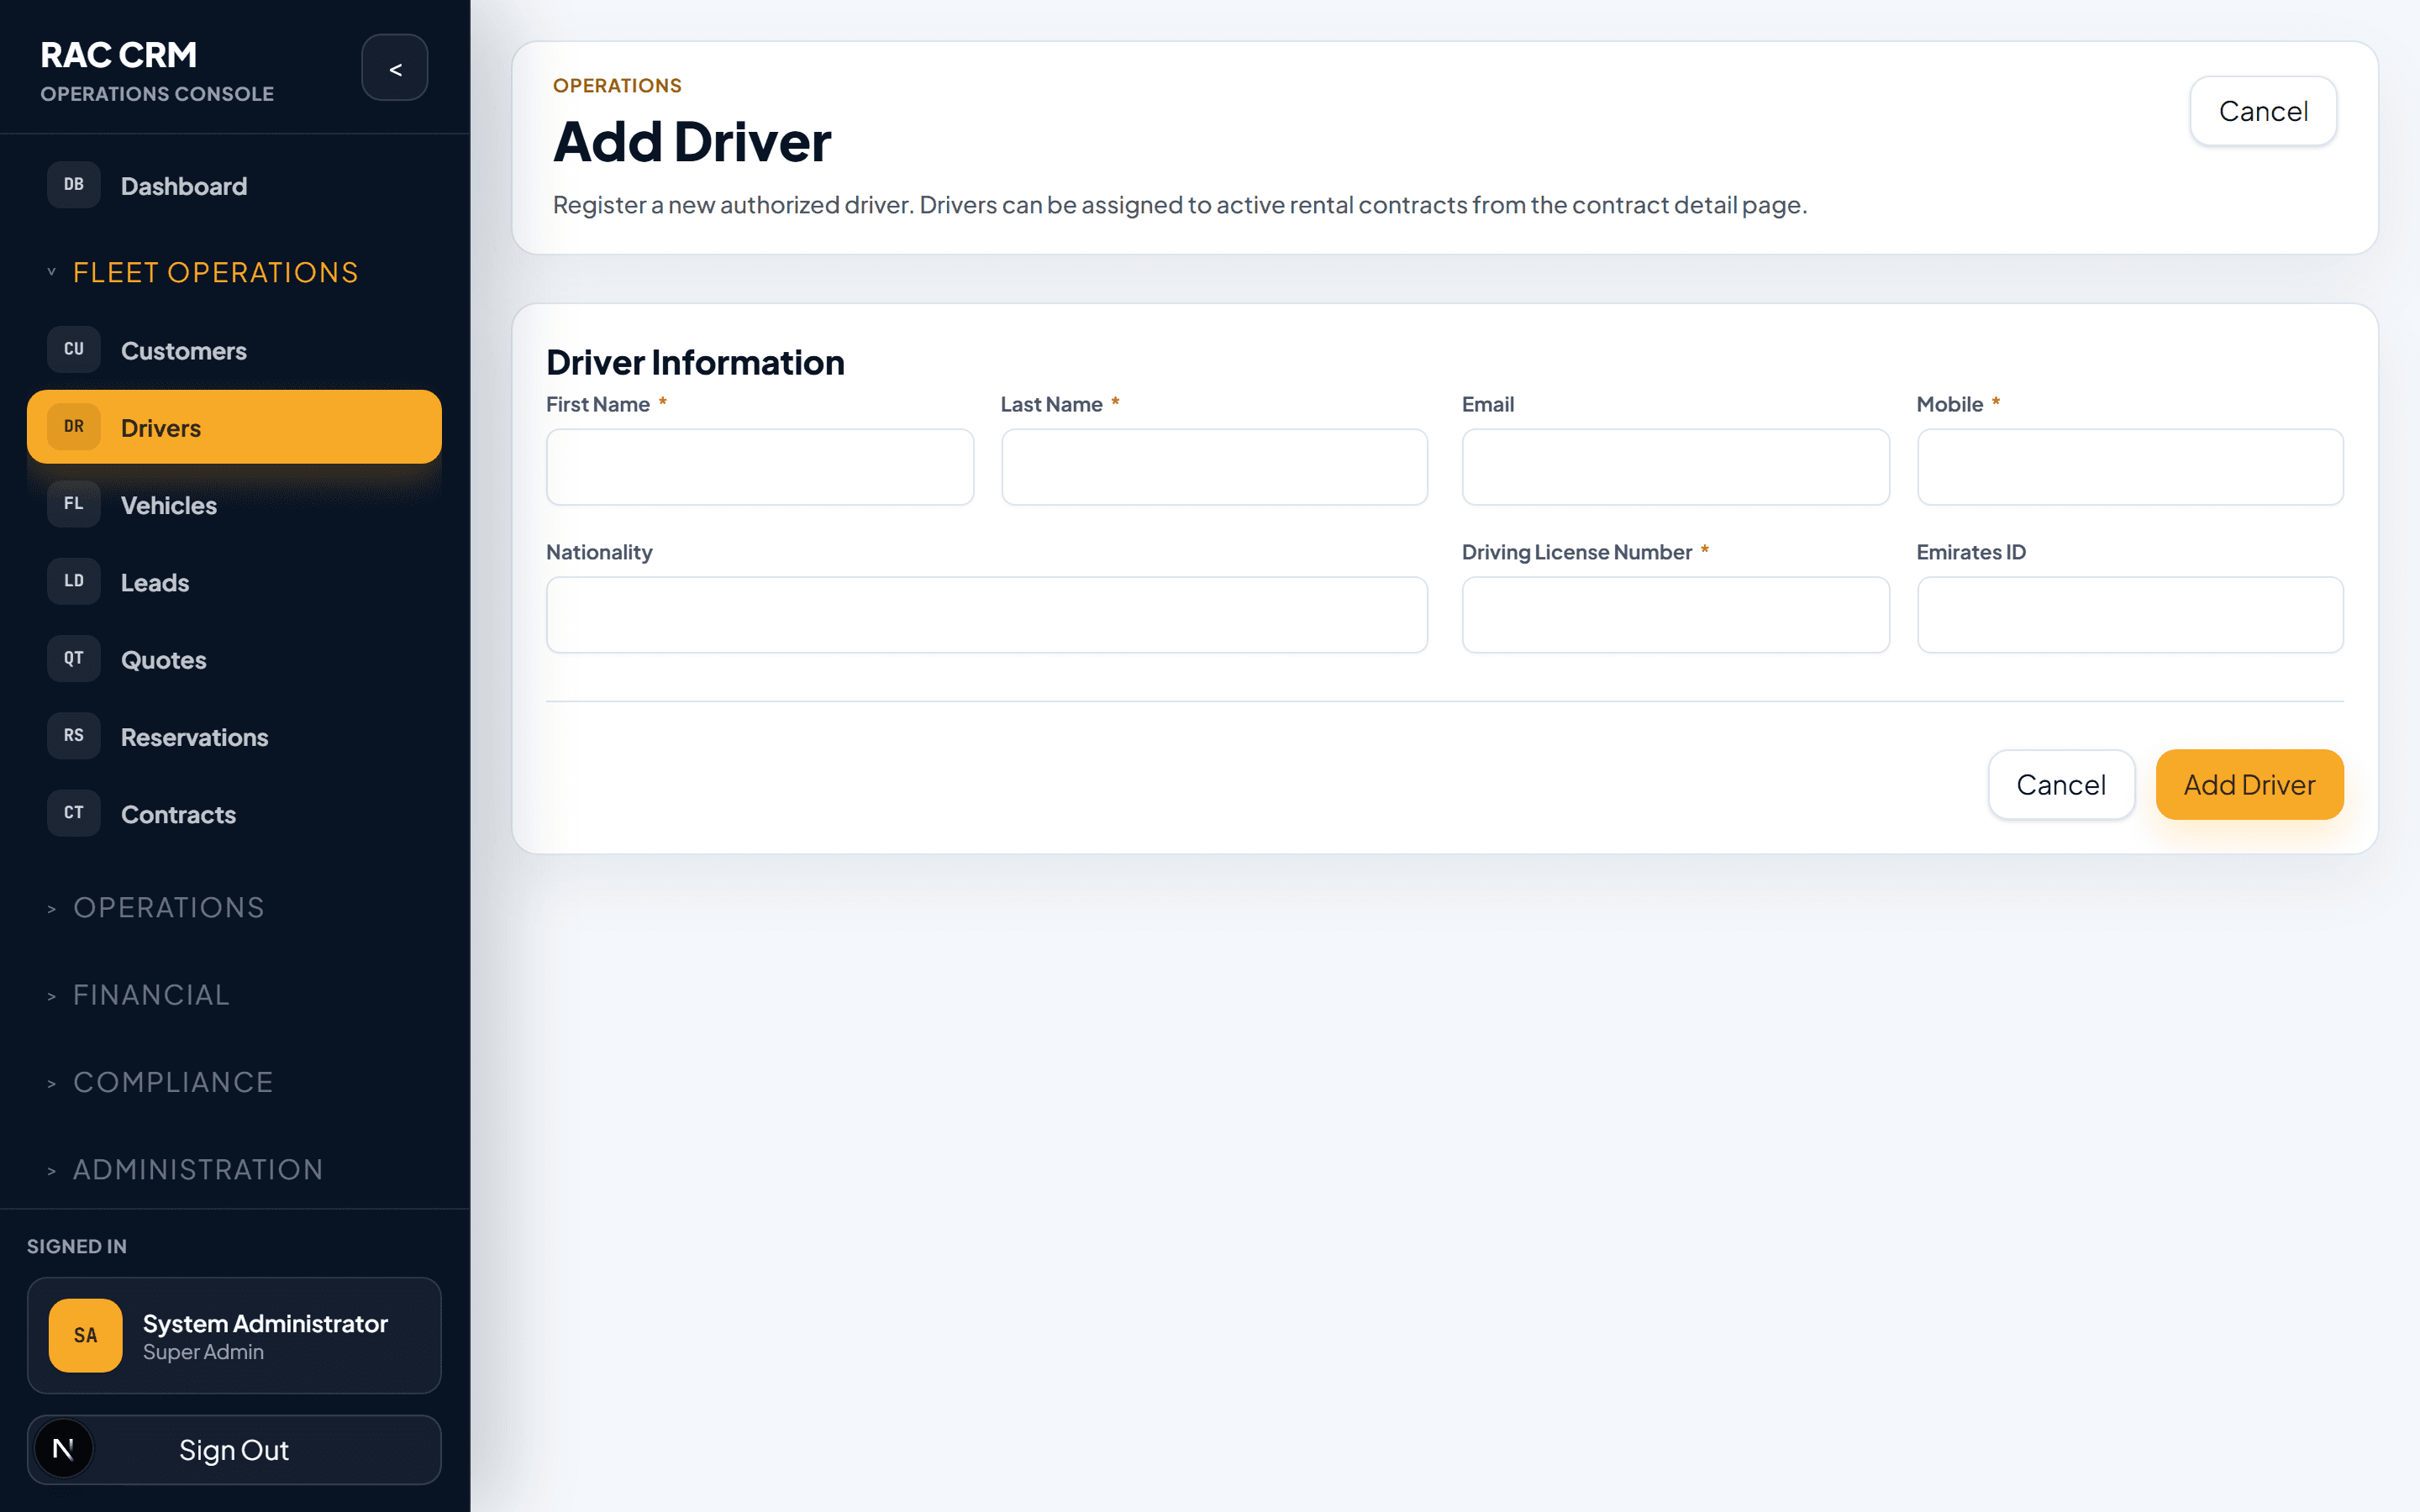Collapse the Fleet Operations group
The width and height of the screenshot is (2420, 1512).
pyautogui.click(x=202, y=272)
